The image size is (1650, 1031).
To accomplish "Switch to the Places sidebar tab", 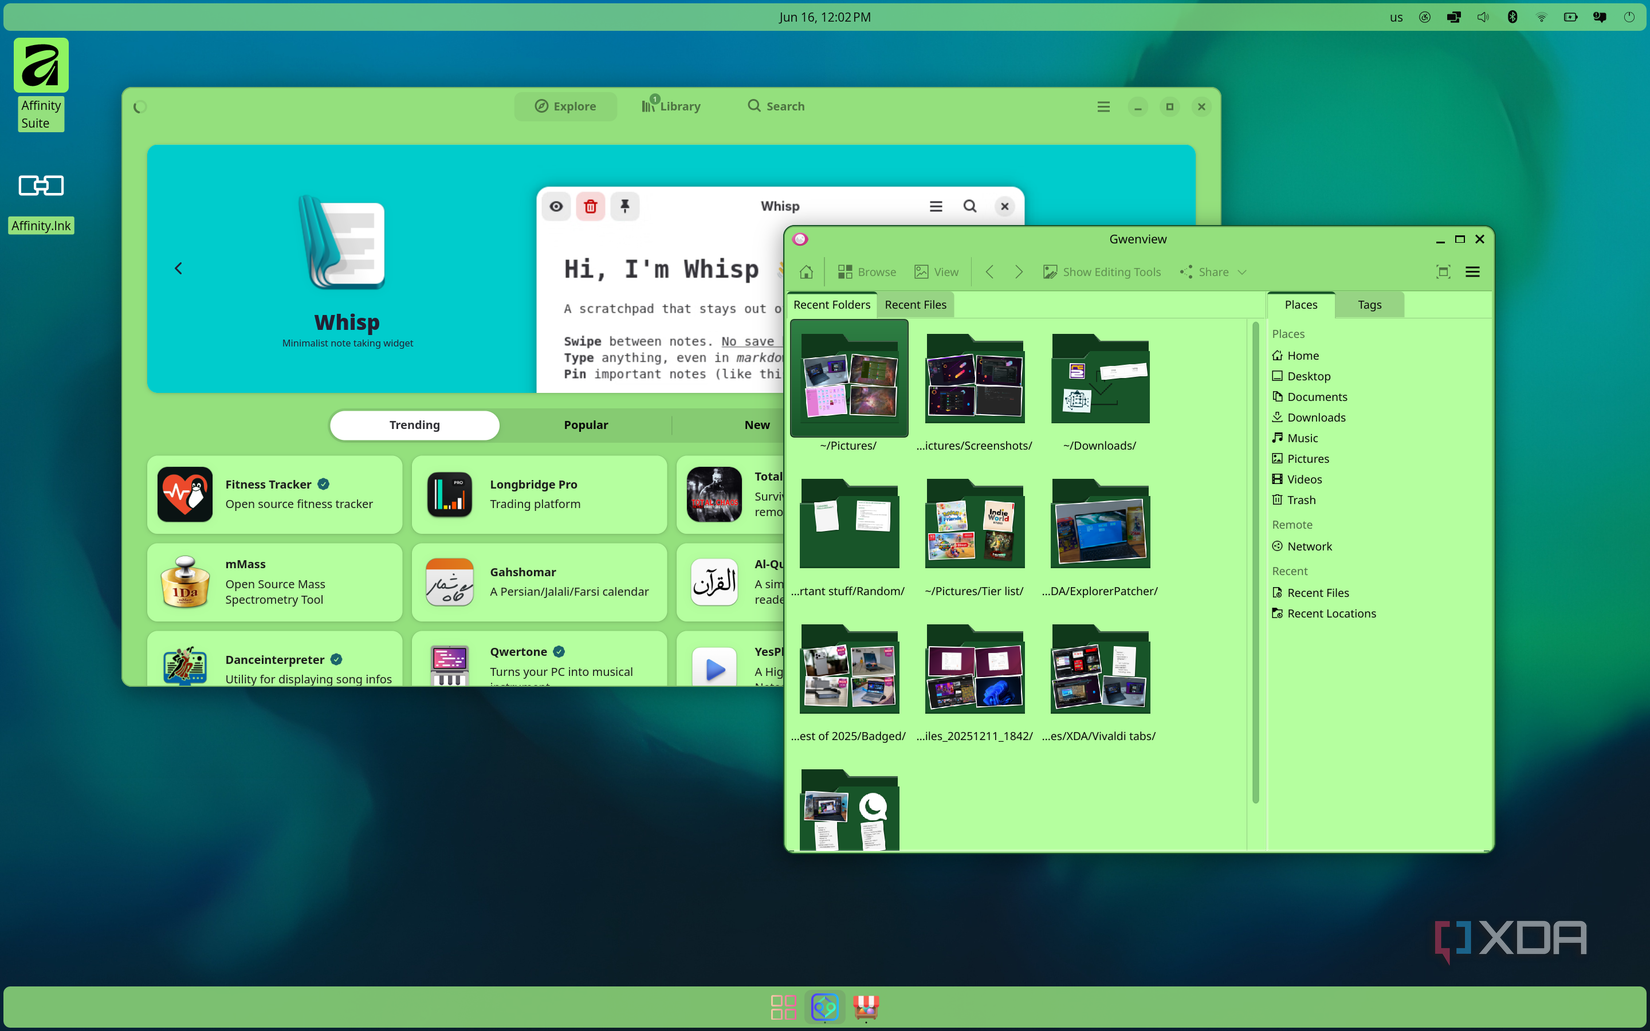I will click(x=1301, y=305).
